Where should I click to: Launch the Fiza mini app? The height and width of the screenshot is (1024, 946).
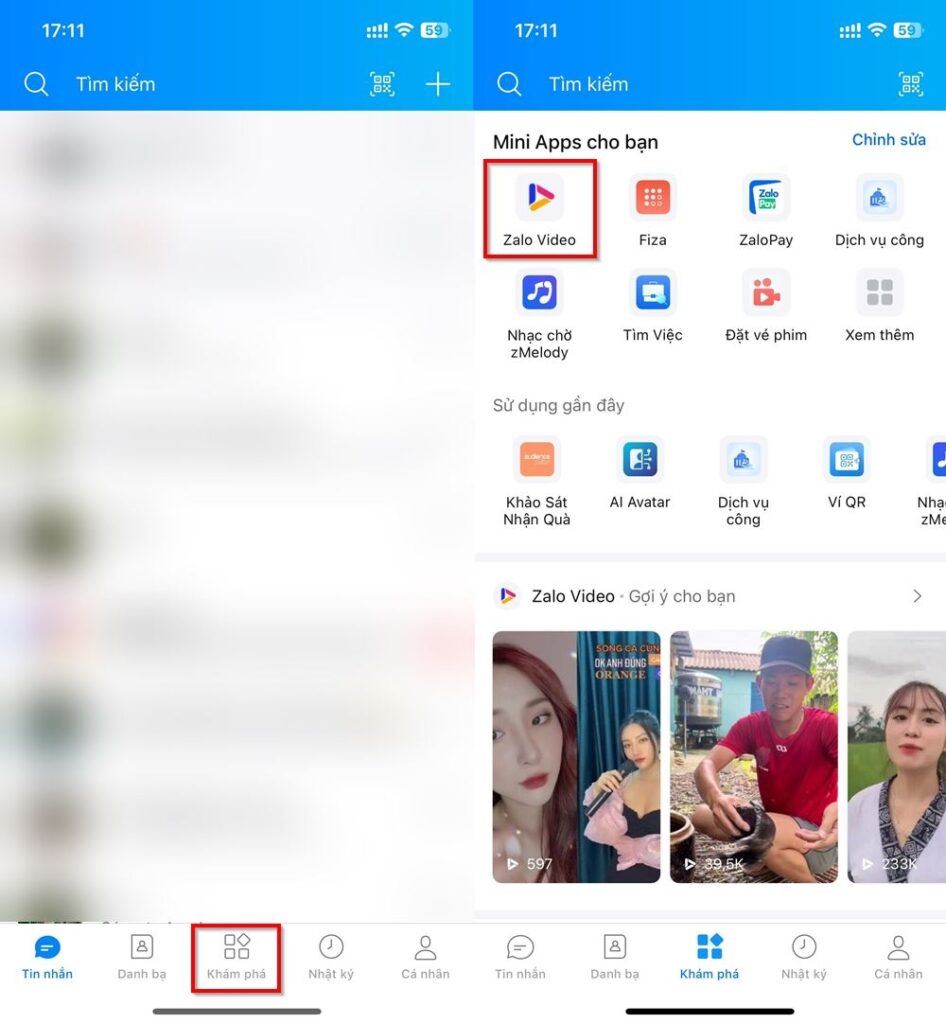[x=653, y=196]
